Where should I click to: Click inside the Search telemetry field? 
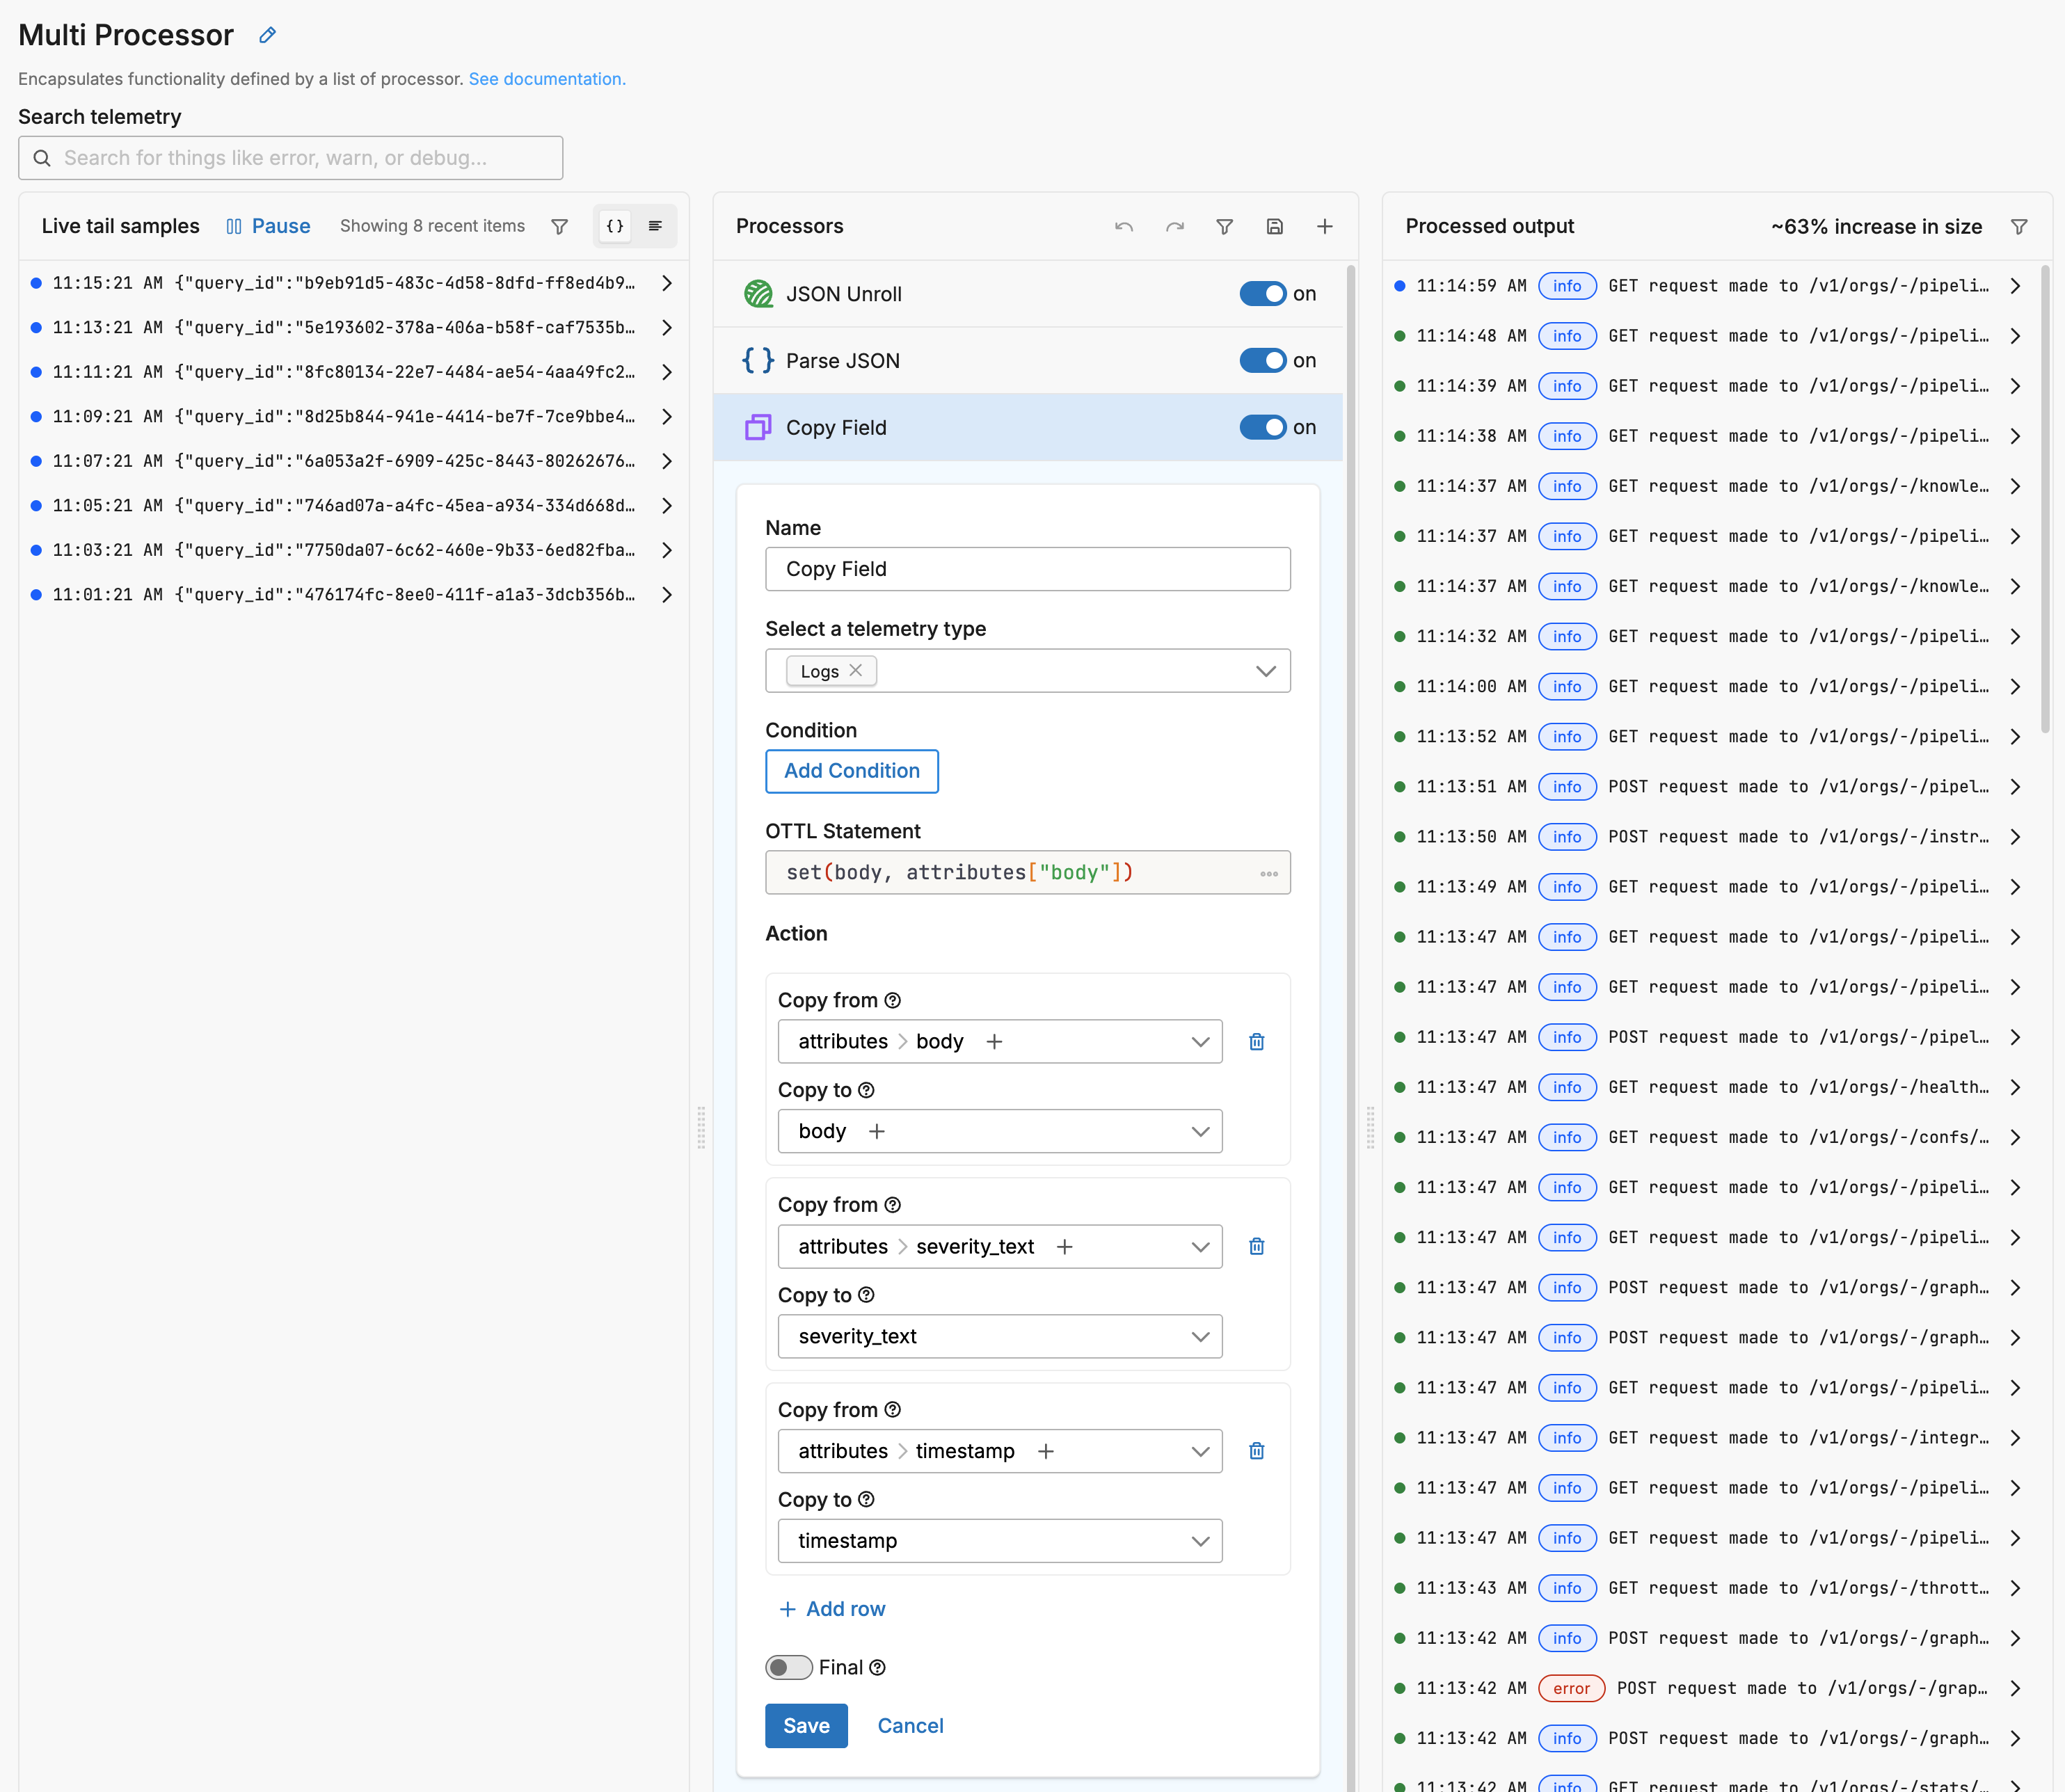(290, 157)
